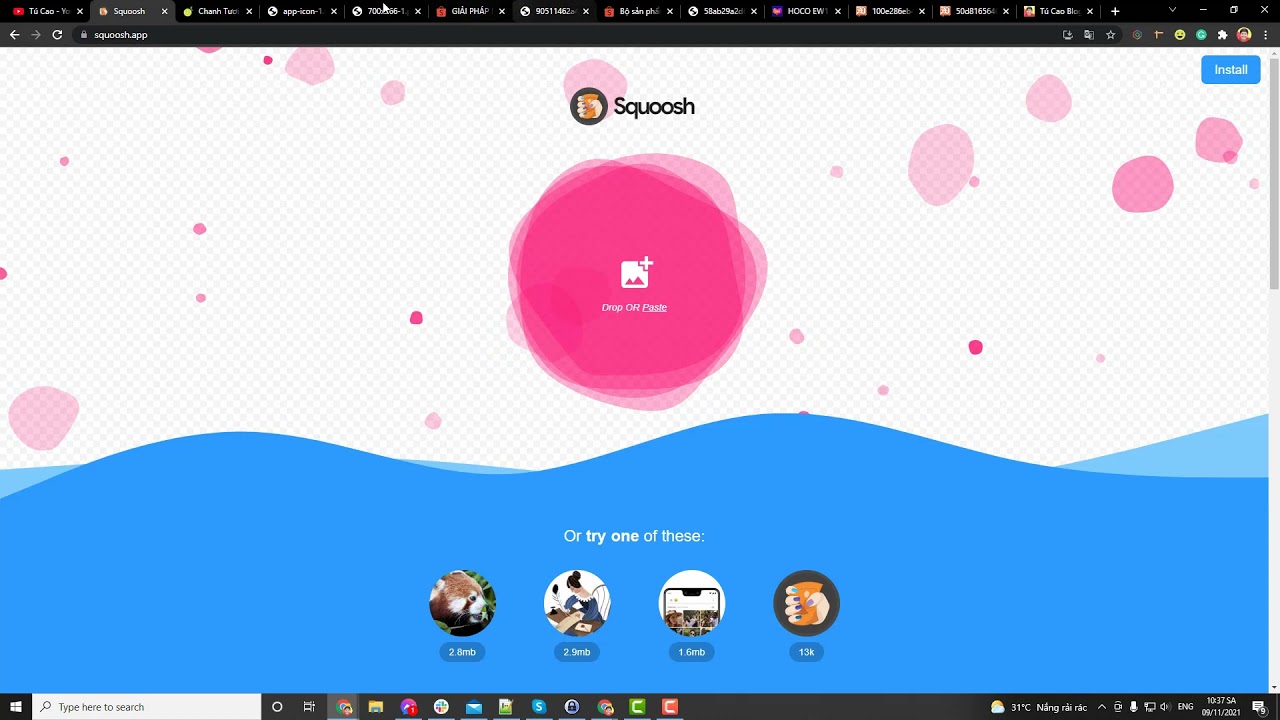Click the Squoosh logo at page top

(x=632, y=106)
